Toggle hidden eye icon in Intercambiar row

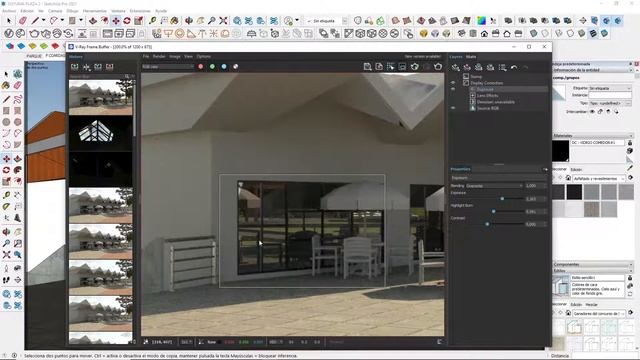tap(592, 111)
